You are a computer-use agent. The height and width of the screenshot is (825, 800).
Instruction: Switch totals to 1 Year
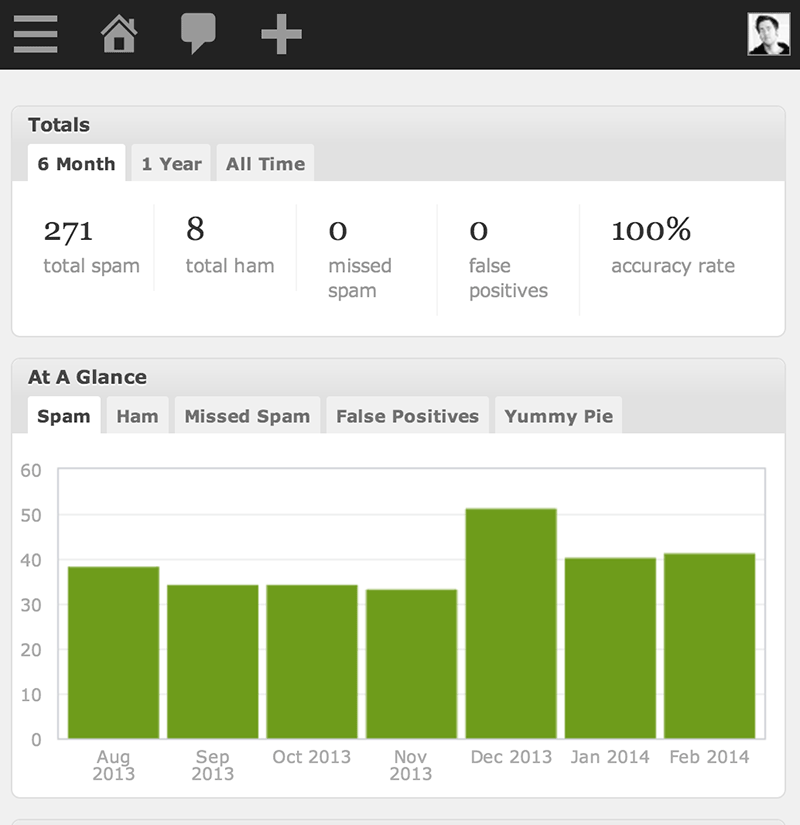pyautogui.click(x=171, y=164)
